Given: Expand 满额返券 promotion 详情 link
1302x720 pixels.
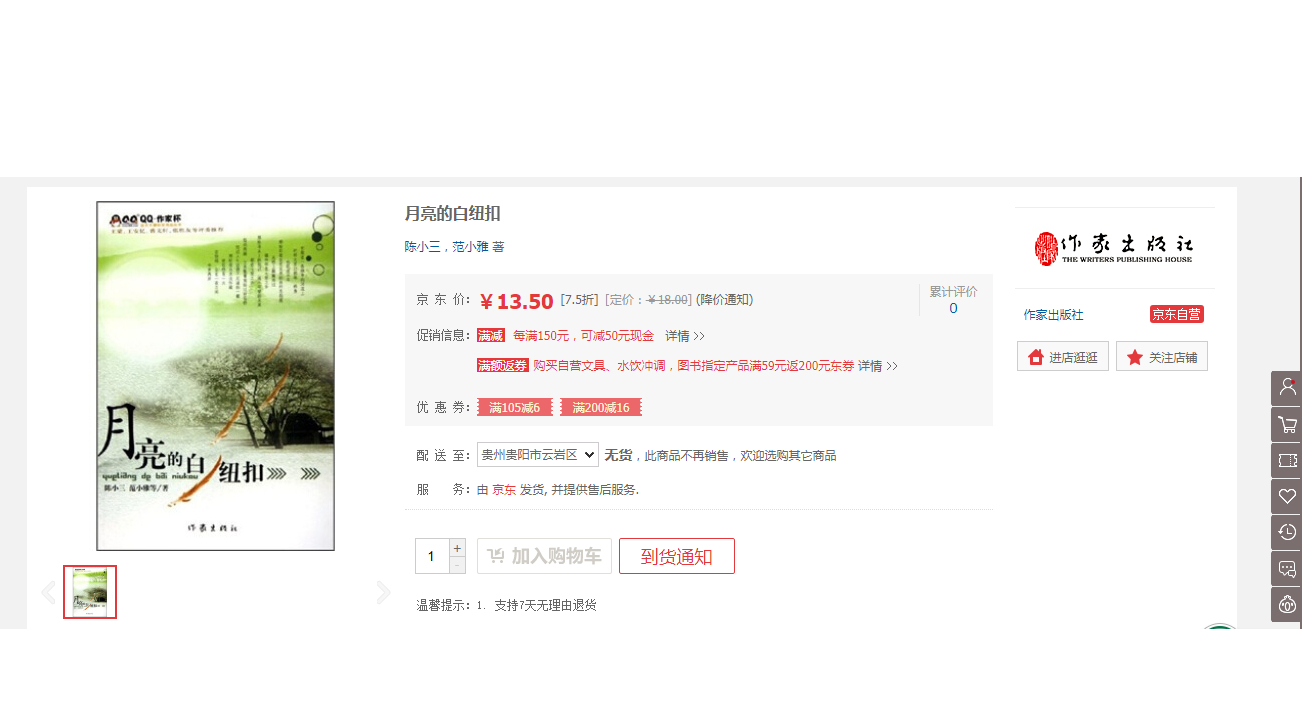Looking at the screenshot, I should pos(878,366).
